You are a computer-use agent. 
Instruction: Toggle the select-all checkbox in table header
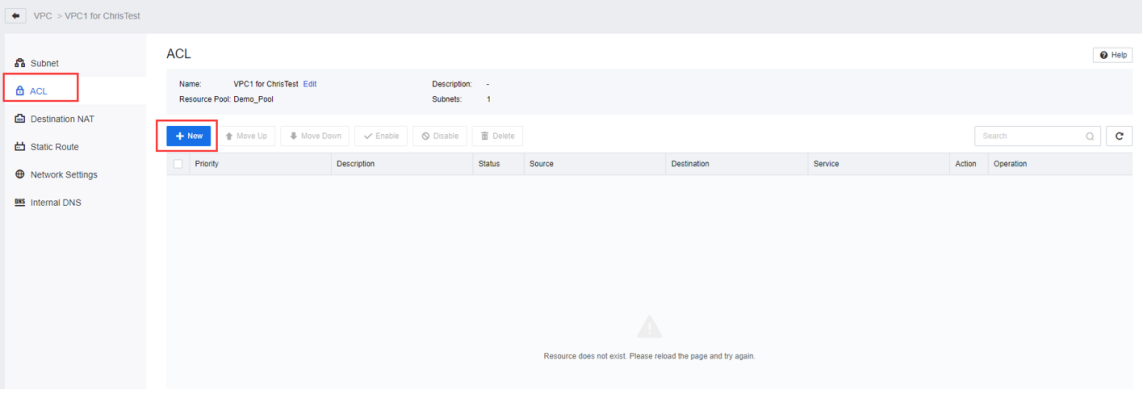click(178, 165)
